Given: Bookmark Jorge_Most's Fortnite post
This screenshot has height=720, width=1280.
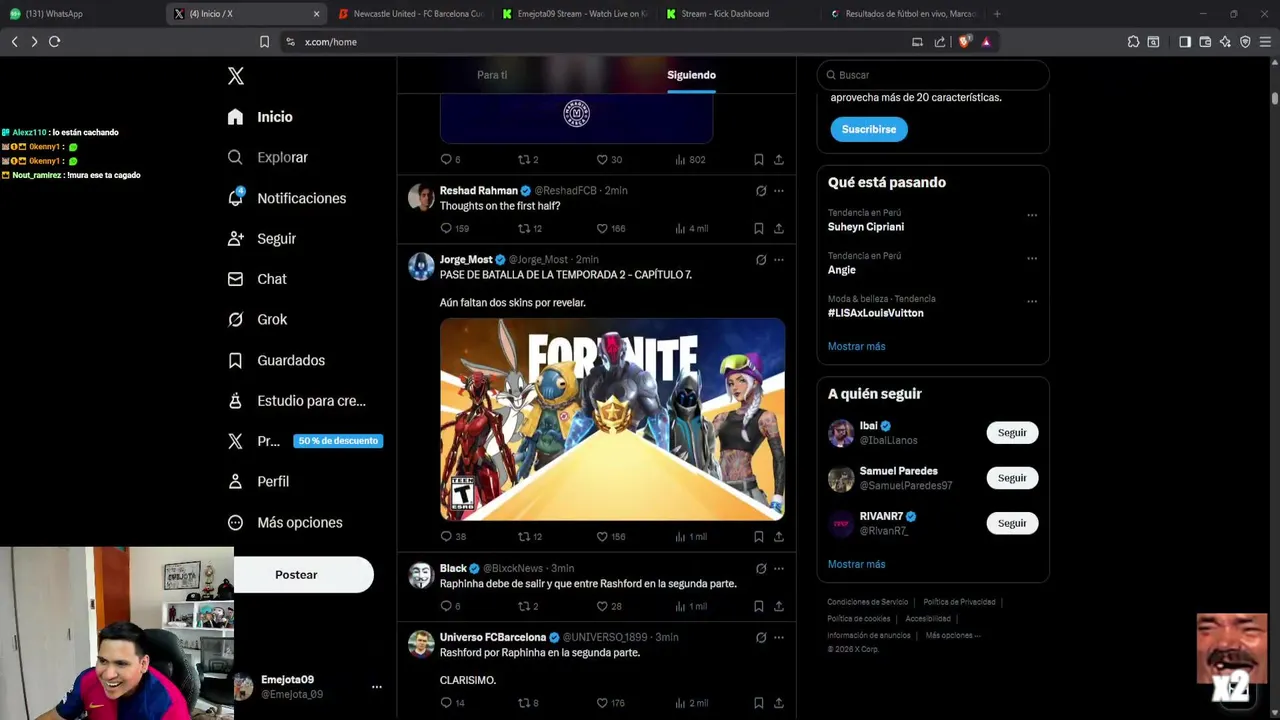Looking at the screenshot, I should point(759,537).
